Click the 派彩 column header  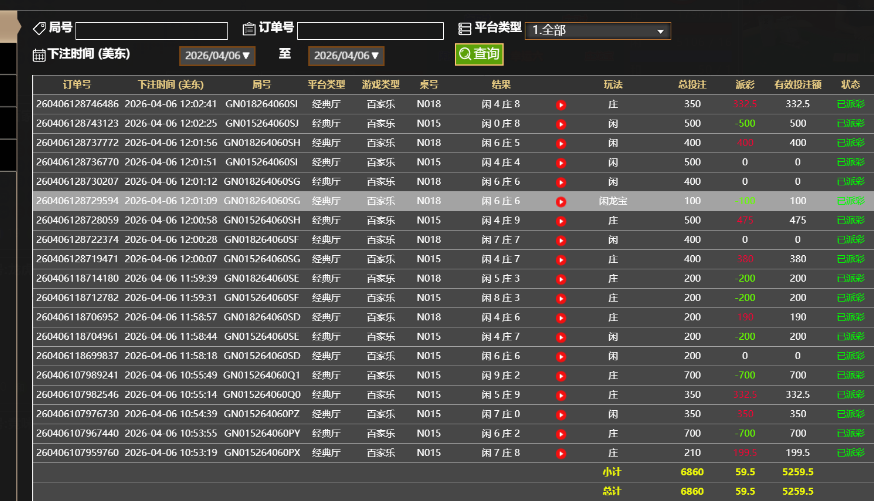[745, 85]
